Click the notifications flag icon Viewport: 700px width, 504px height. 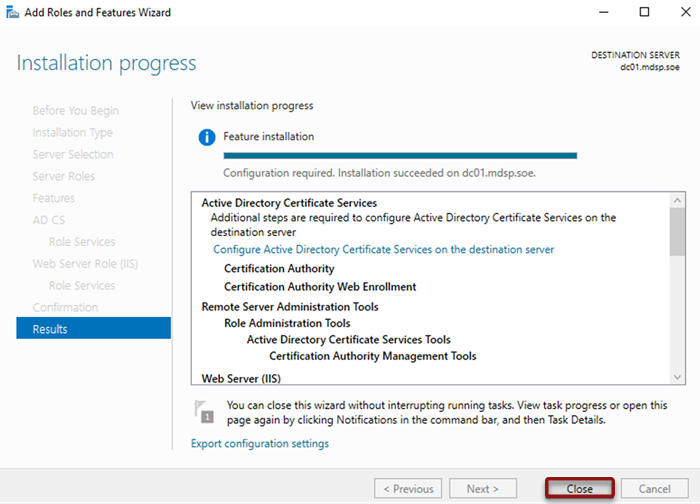204,412
